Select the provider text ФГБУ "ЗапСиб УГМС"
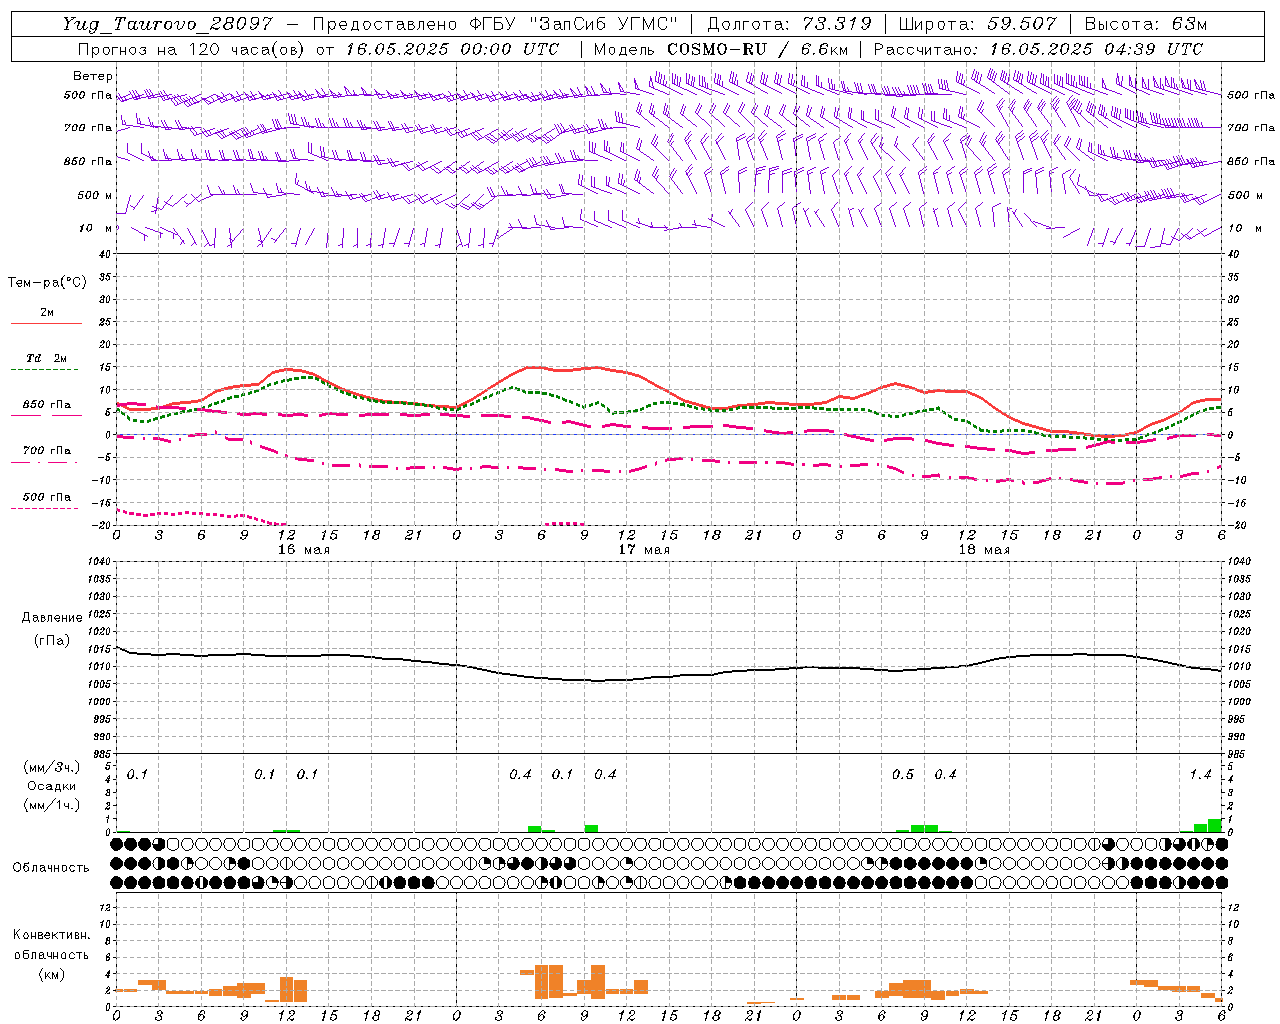This screenshot has width=1280, height=1024. [x=573, y=24]
